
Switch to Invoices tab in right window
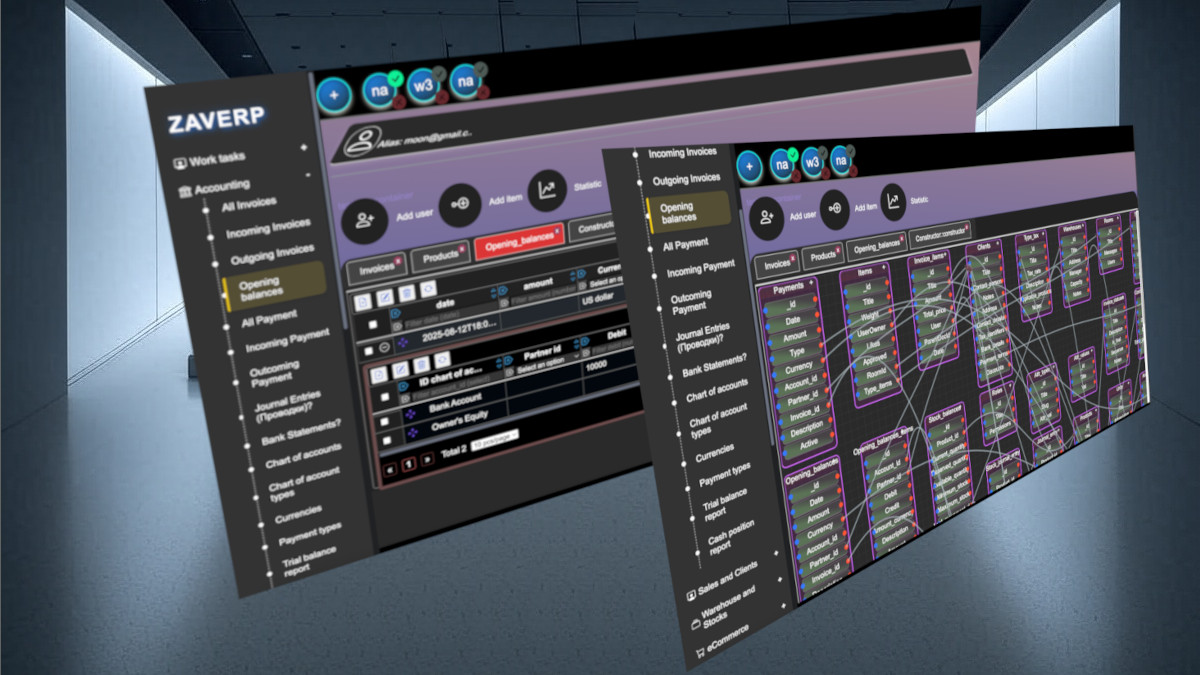[x=777, y=264]
